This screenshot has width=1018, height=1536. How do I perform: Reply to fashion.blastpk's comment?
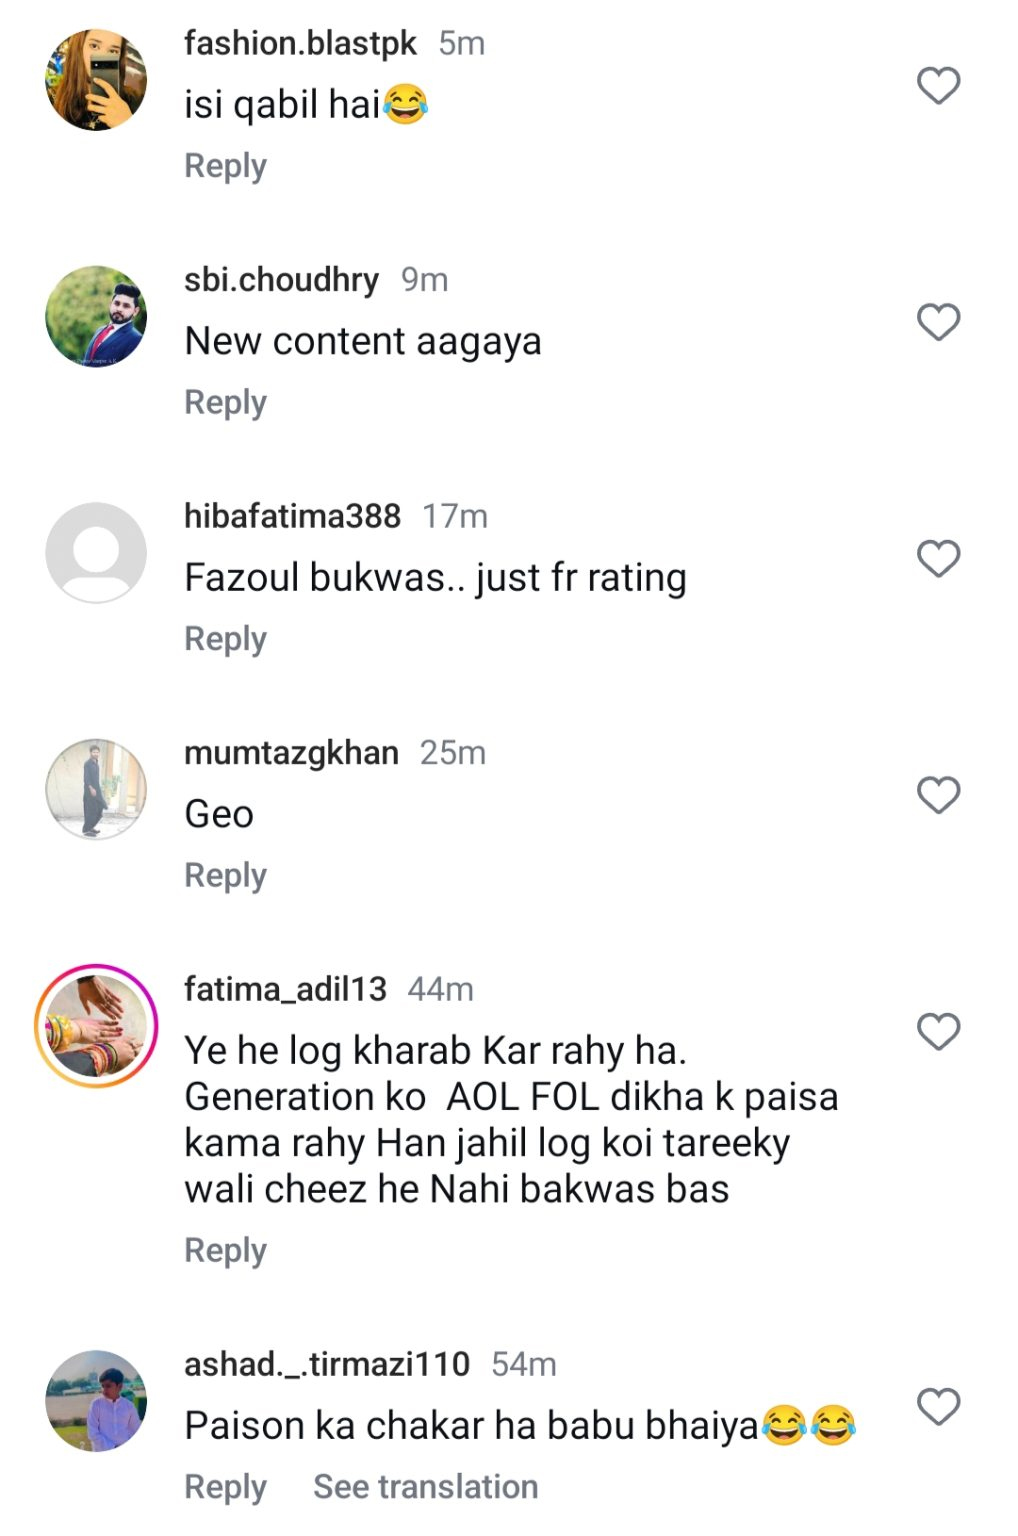225,166
